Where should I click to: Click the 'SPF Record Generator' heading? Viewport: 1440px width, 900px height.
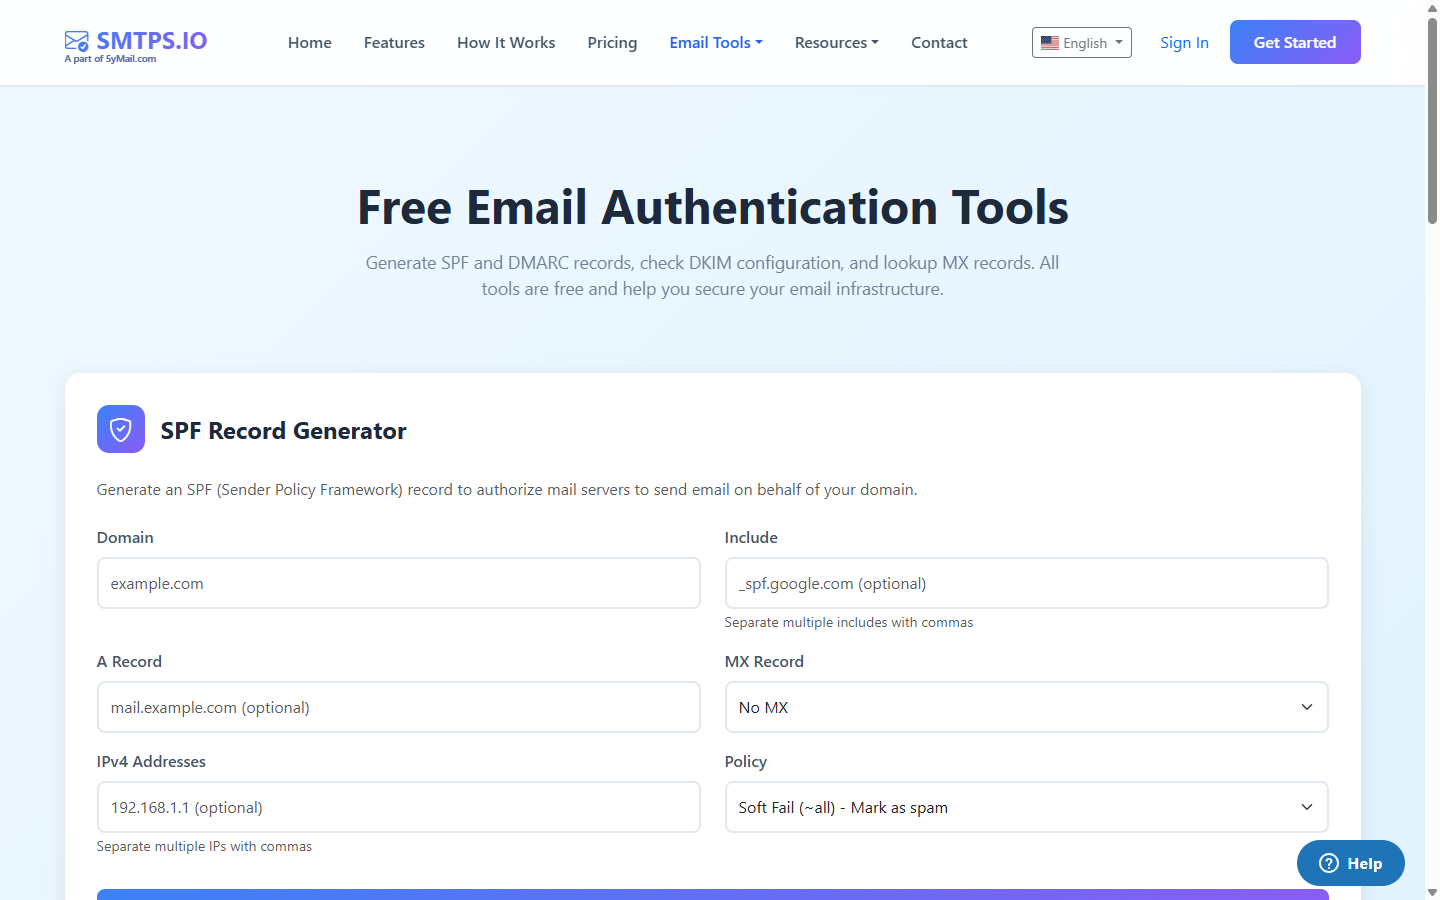(x=283, y=431)
